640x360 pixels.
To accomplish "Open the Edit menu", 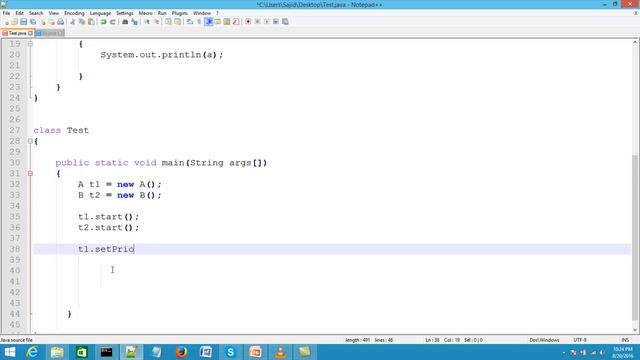I will click(20, 13).
